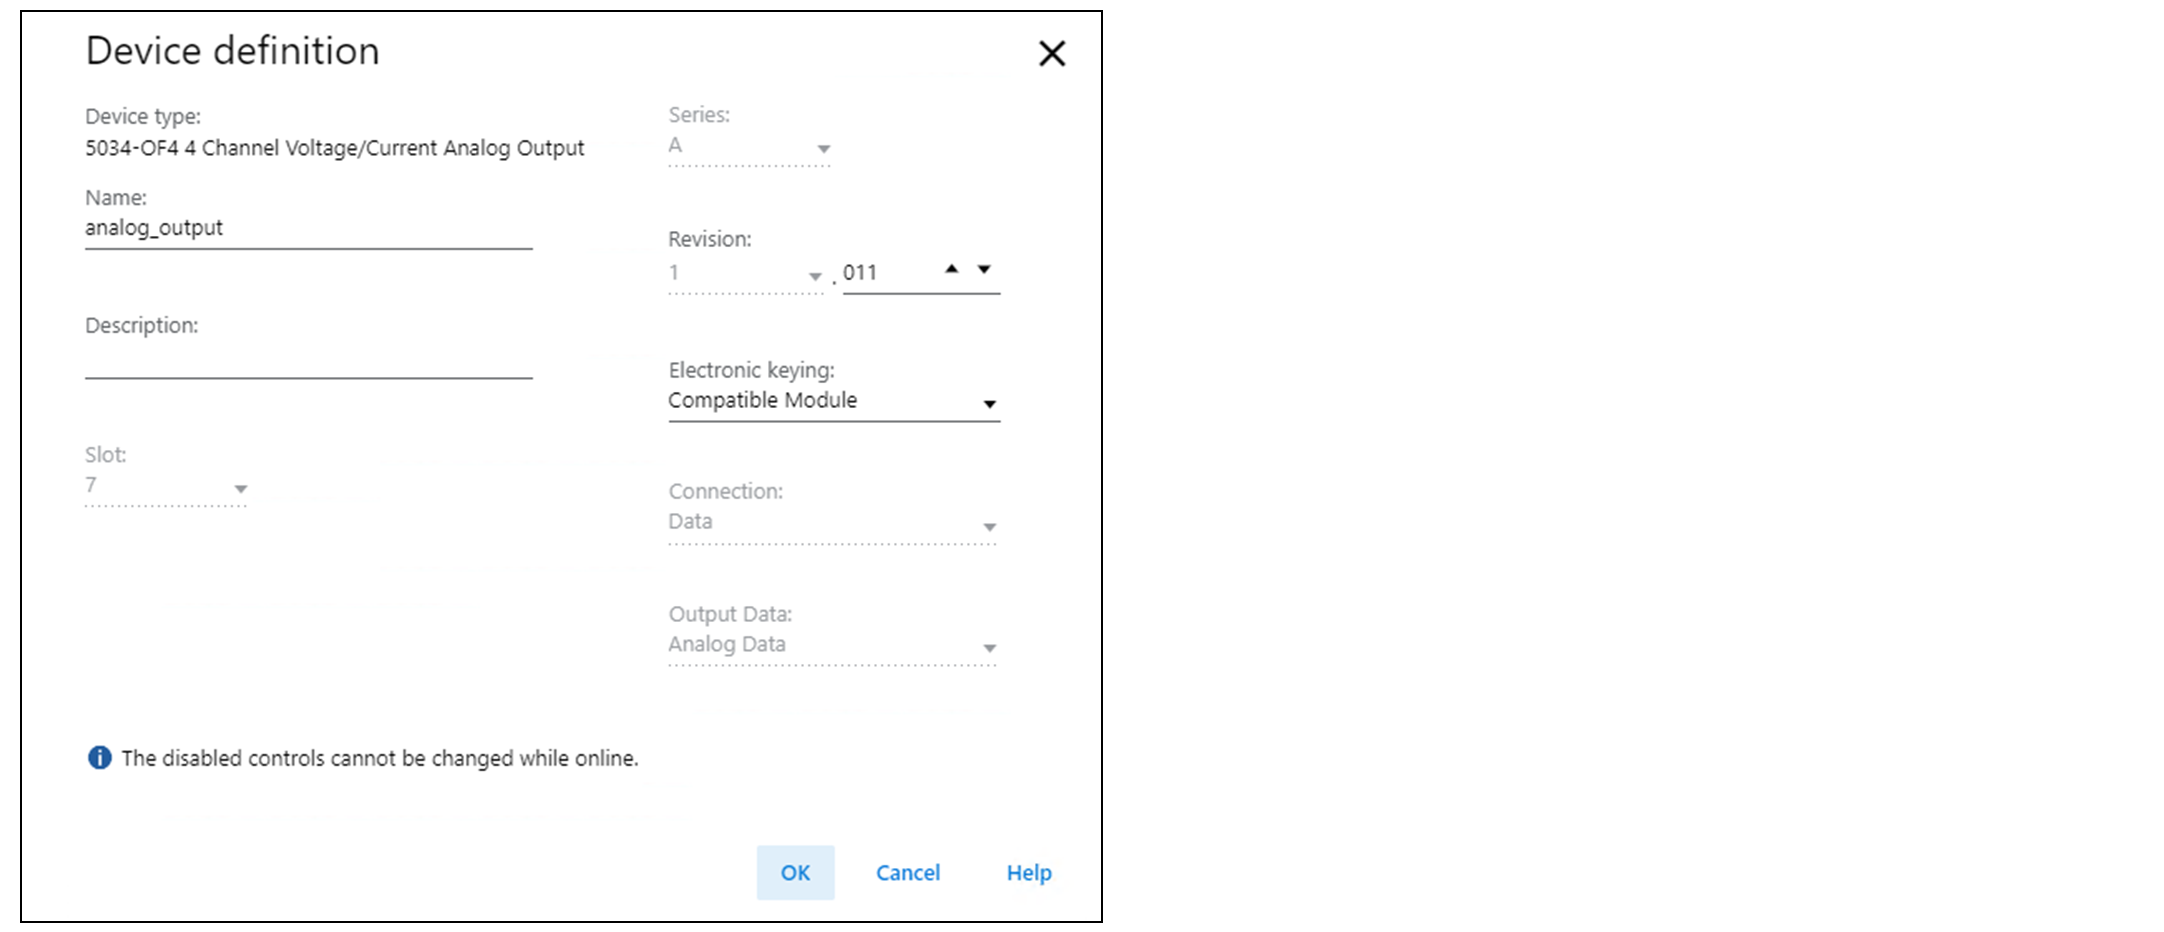Decrement the minor revision with down arrow
The height and width of the screenshot is (932, 2164).
pyautogui.click(x=984, y=269)
